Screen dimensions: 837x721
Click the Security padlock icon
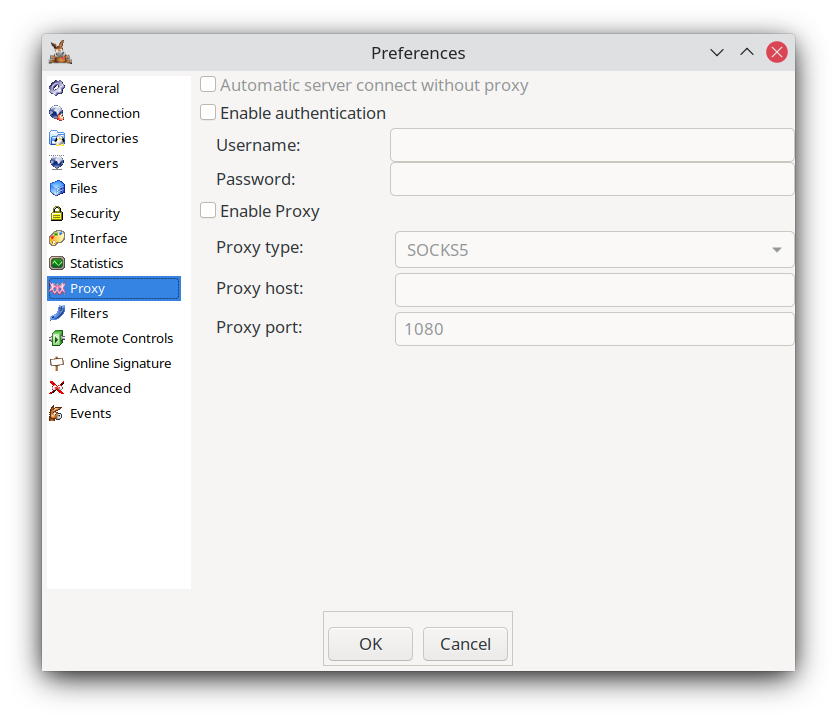[x=57, y=213]
